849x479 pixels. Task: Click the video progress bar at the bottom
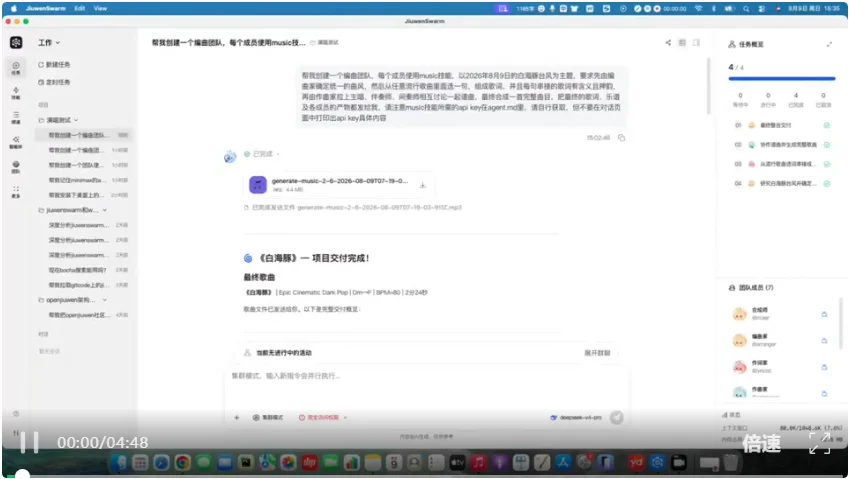[x=424, y=476]
